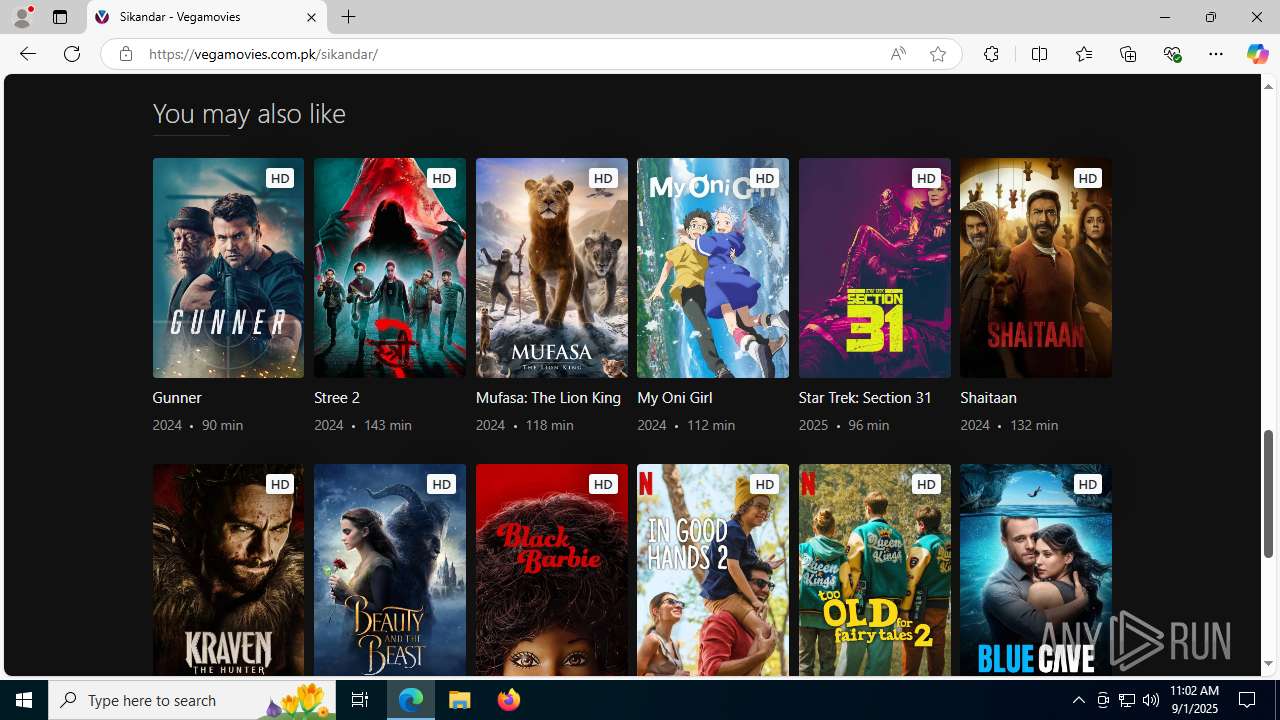Open Microsoft Edge from taskbar

[411, 700]
